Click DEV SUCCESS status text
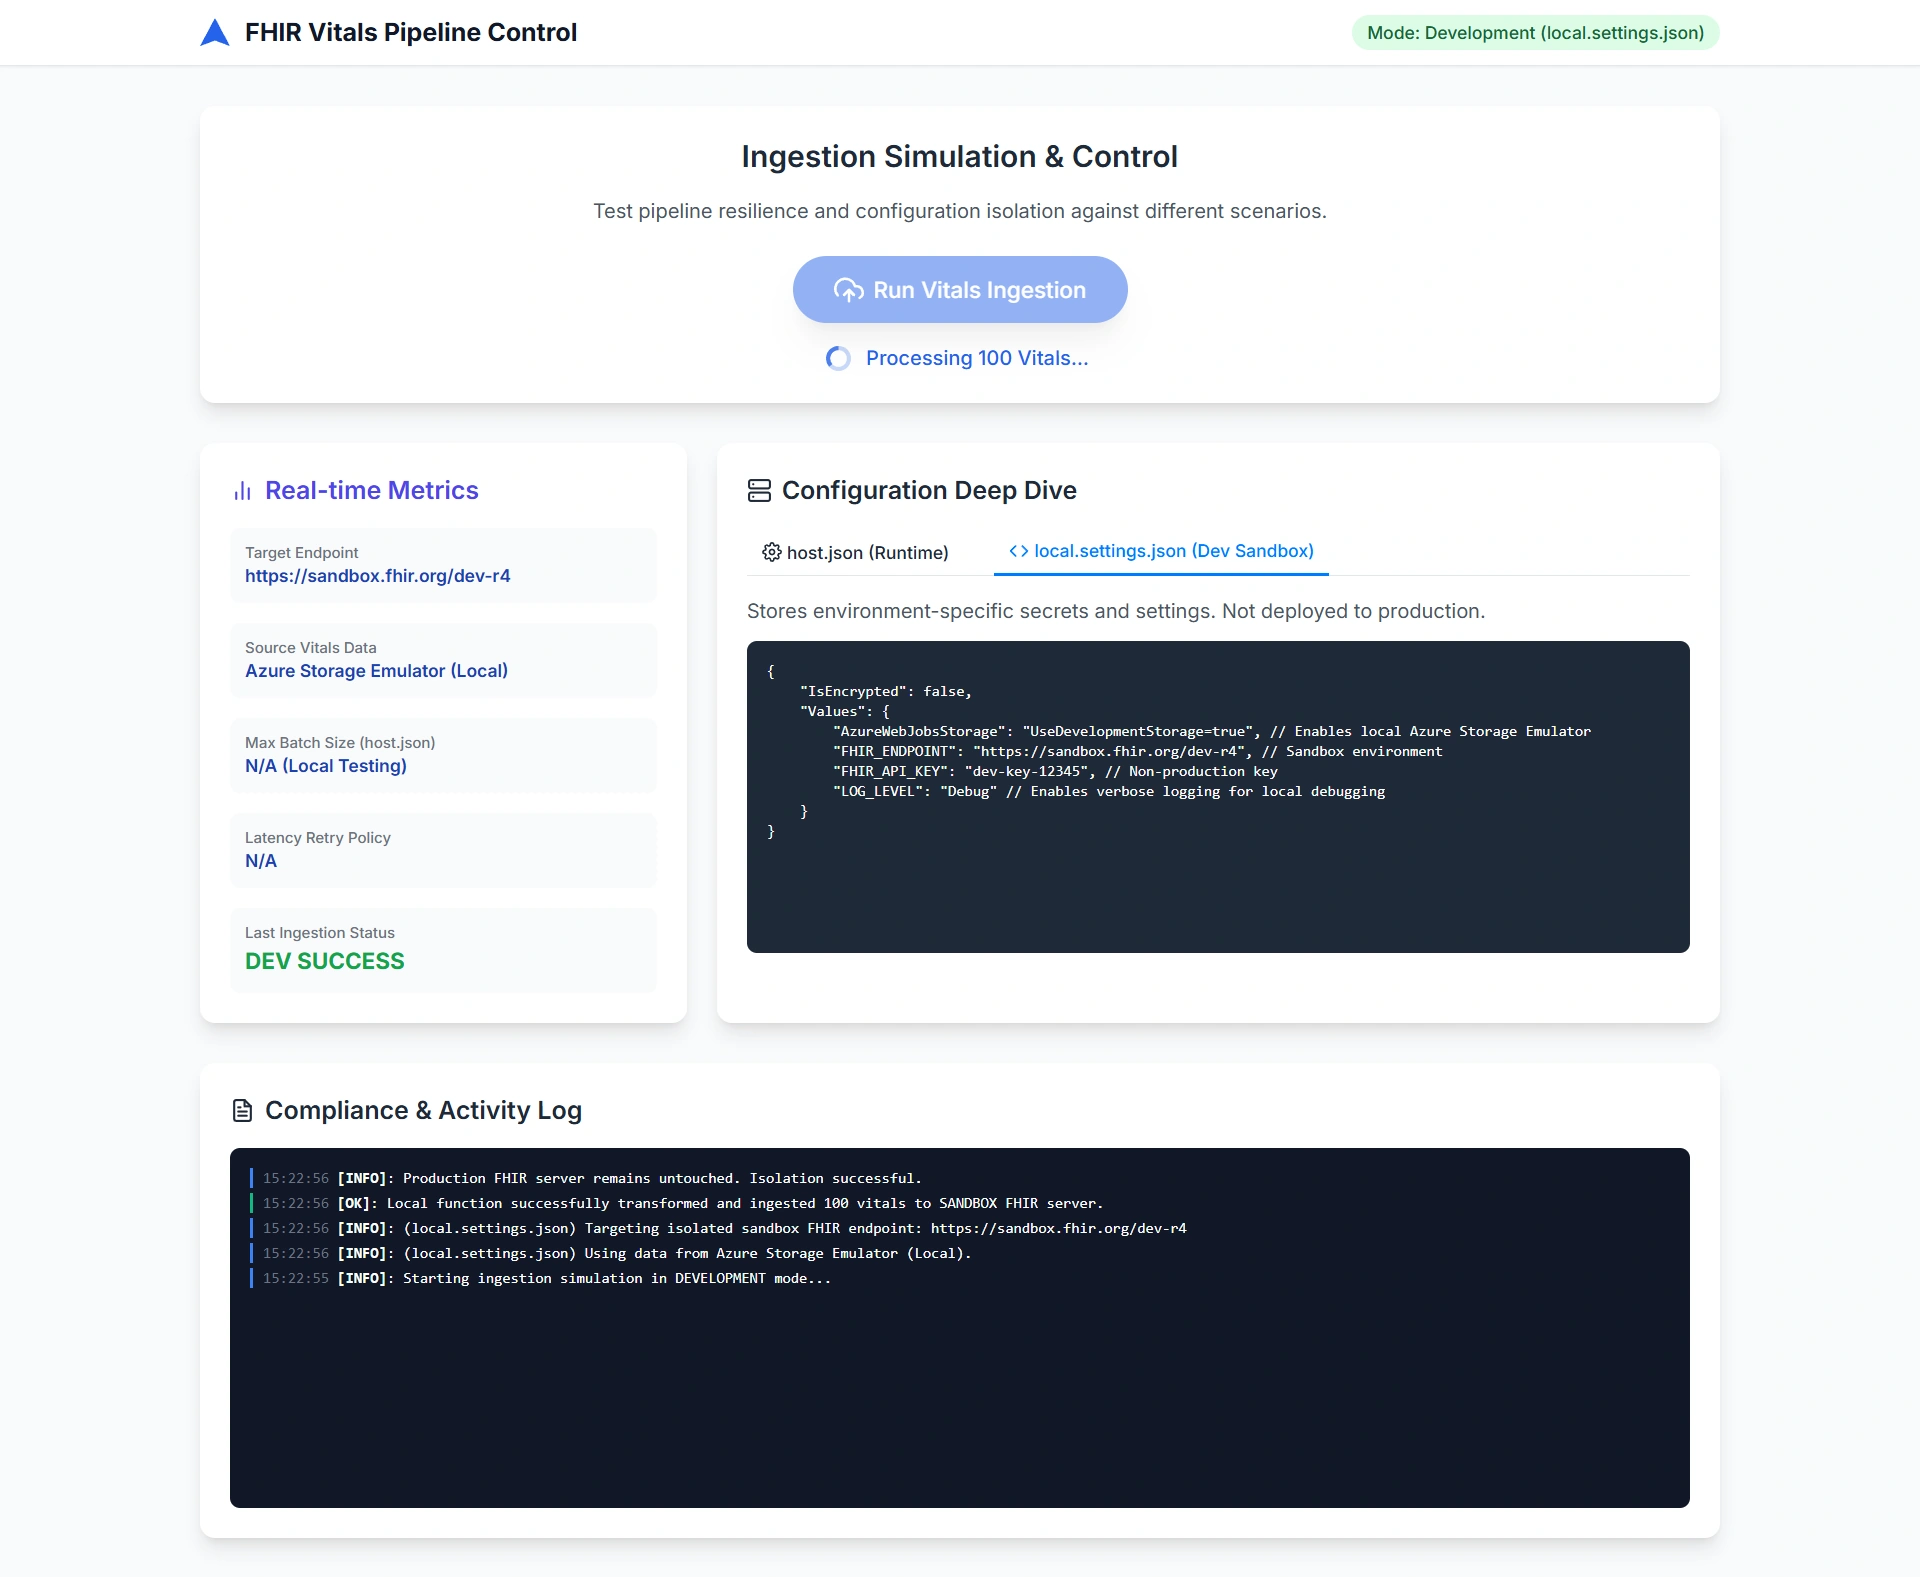 pyautogui.click(x=325, y=961)
